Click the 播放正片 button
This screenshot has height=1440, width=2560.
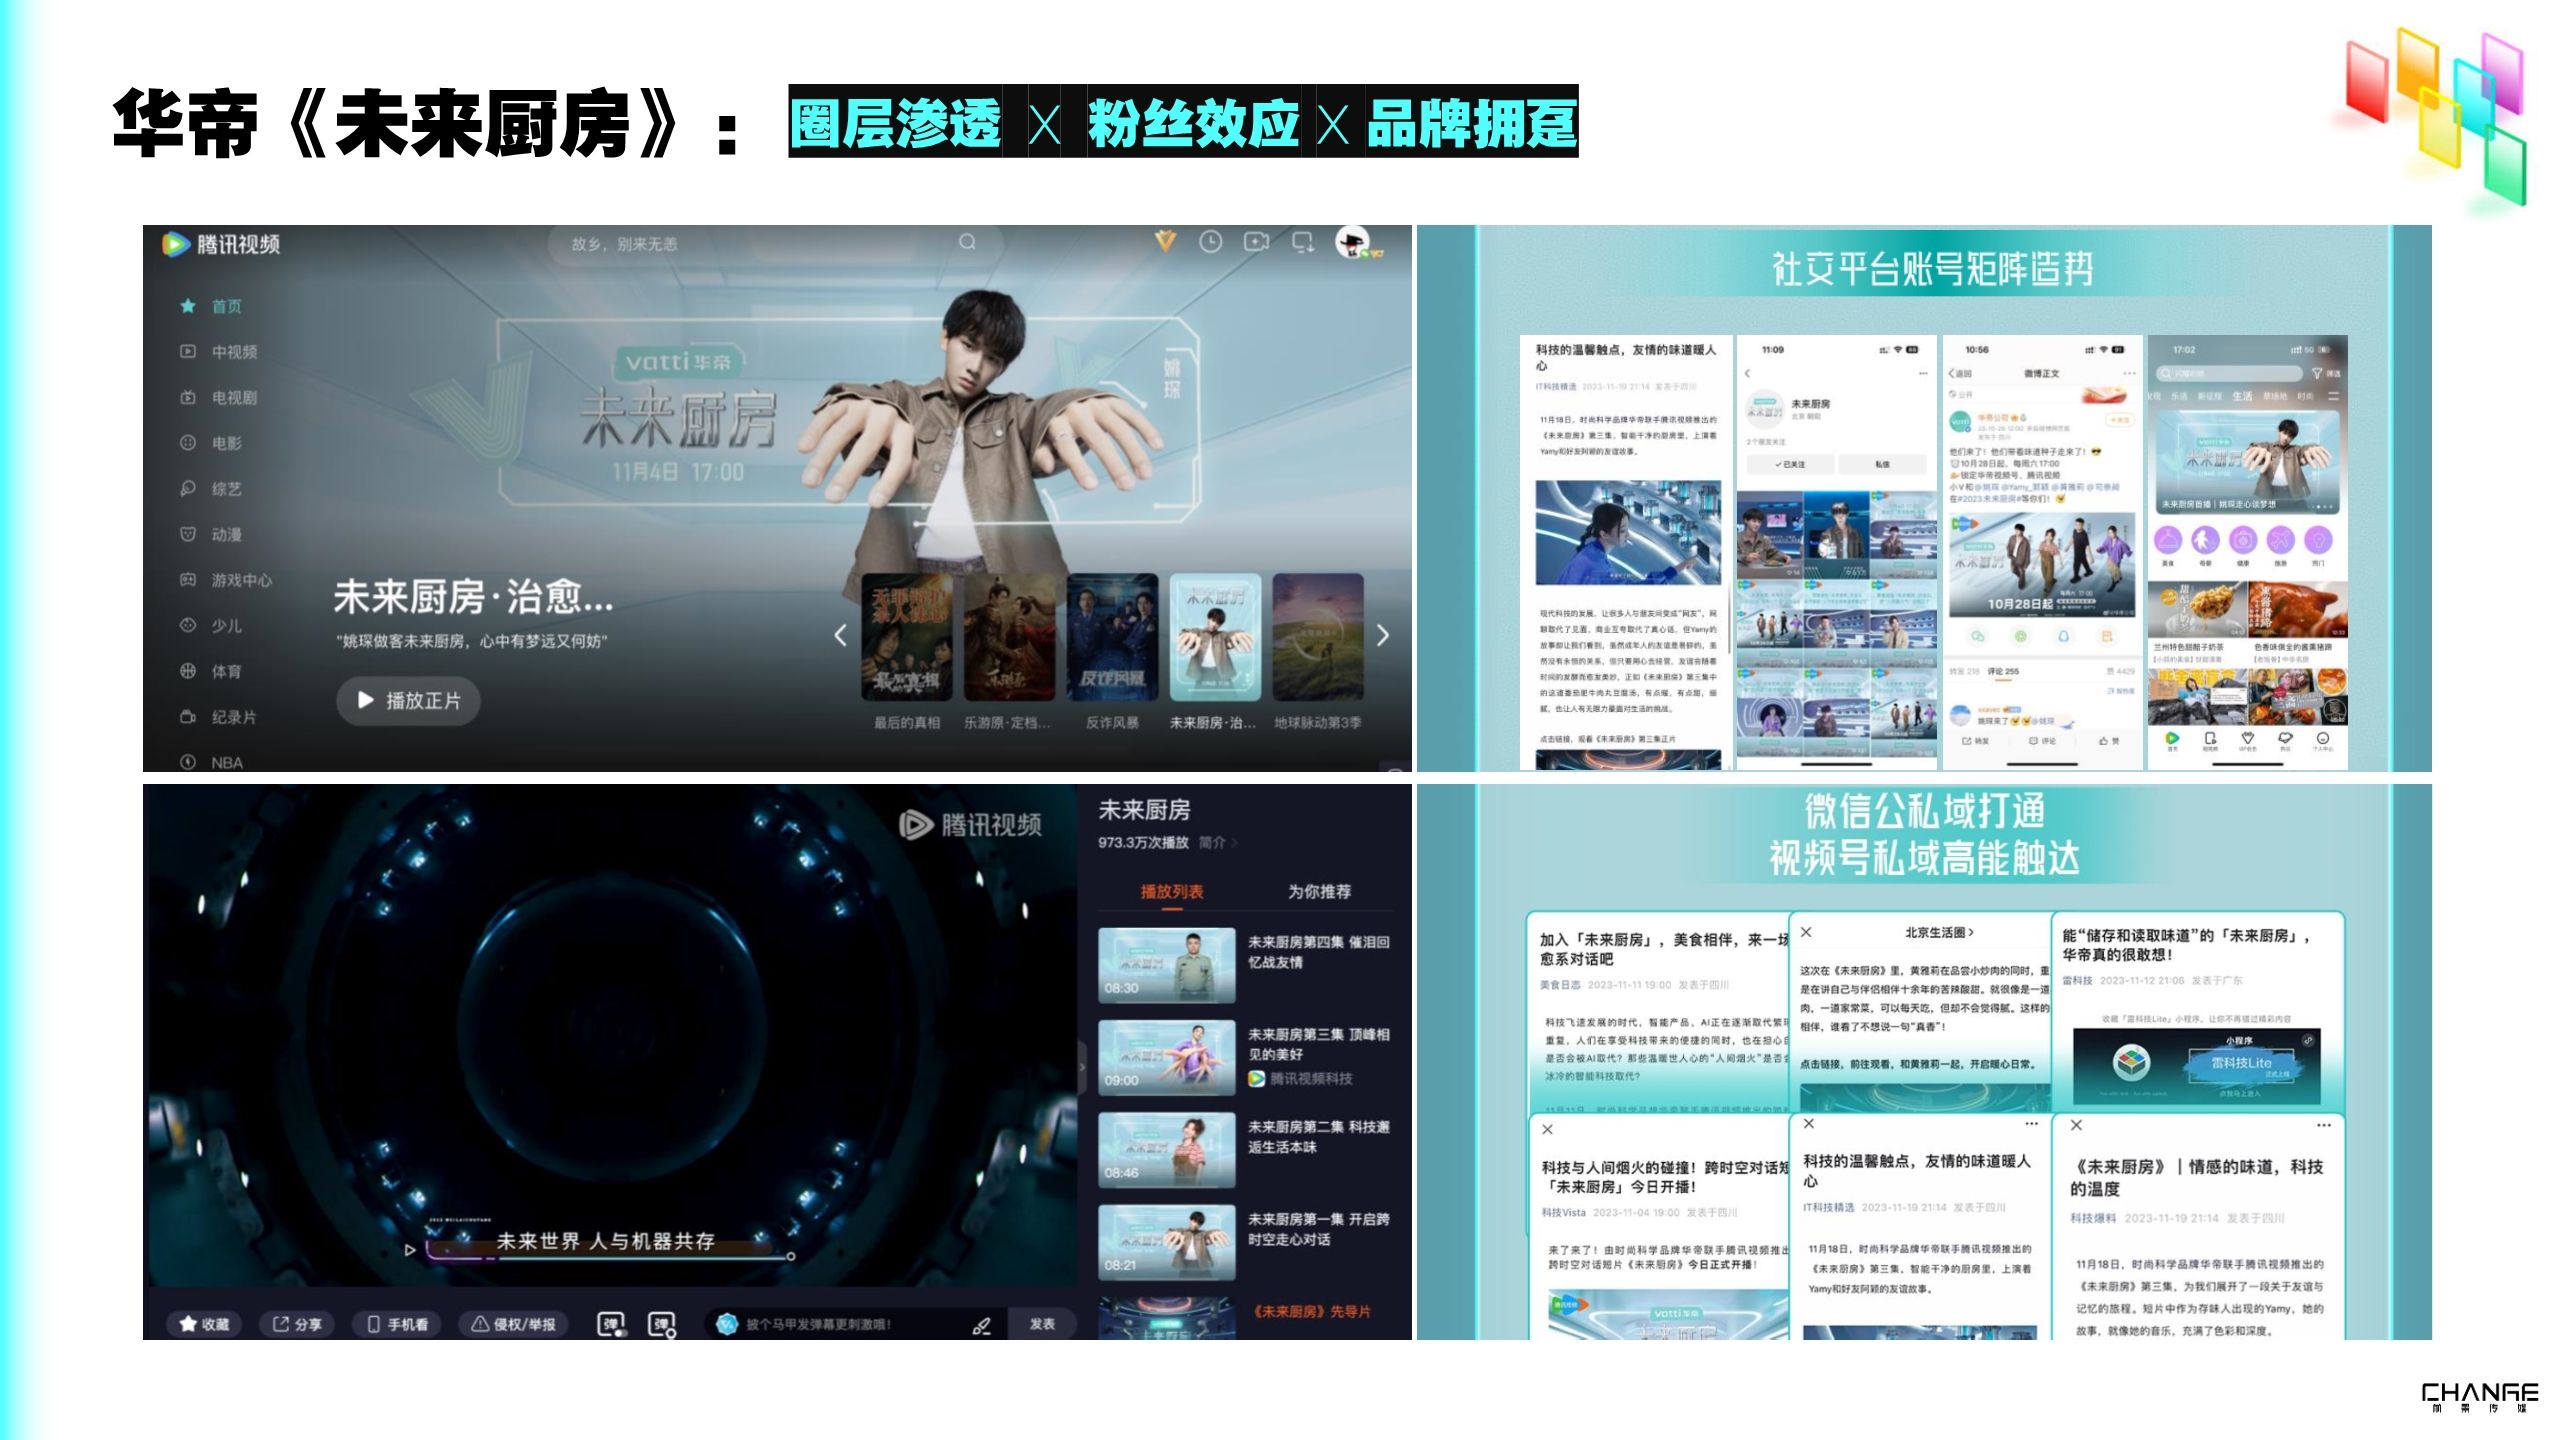[408, 700]
